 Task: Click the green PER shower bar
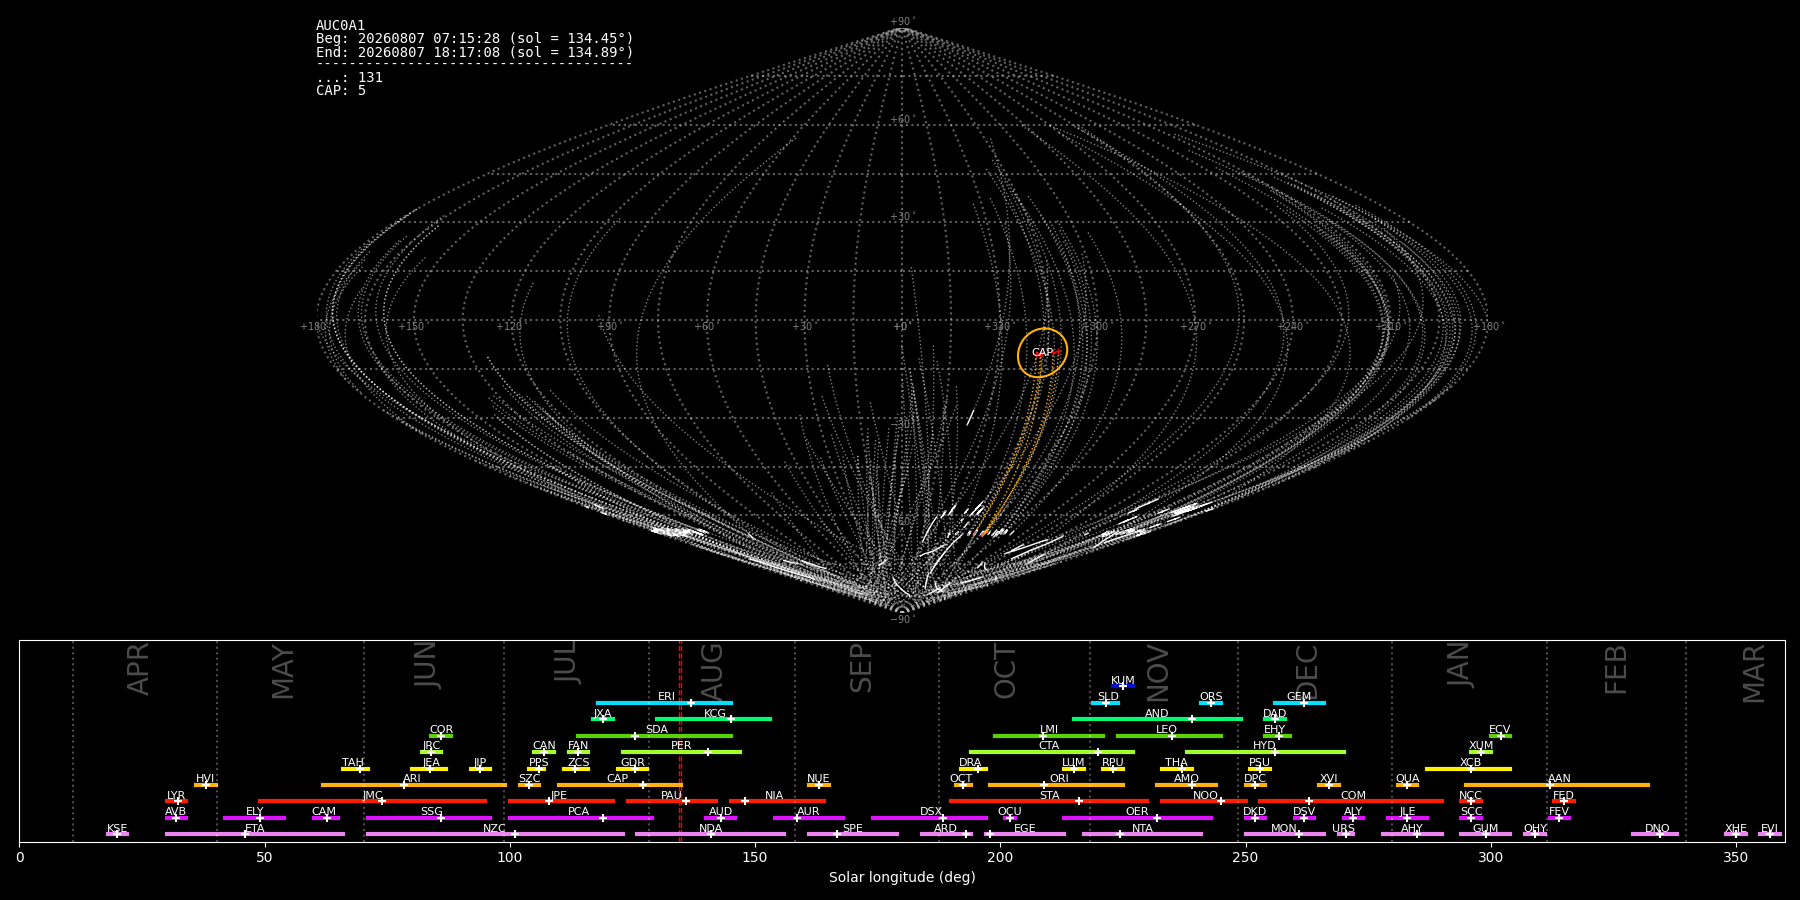(681, 752)
